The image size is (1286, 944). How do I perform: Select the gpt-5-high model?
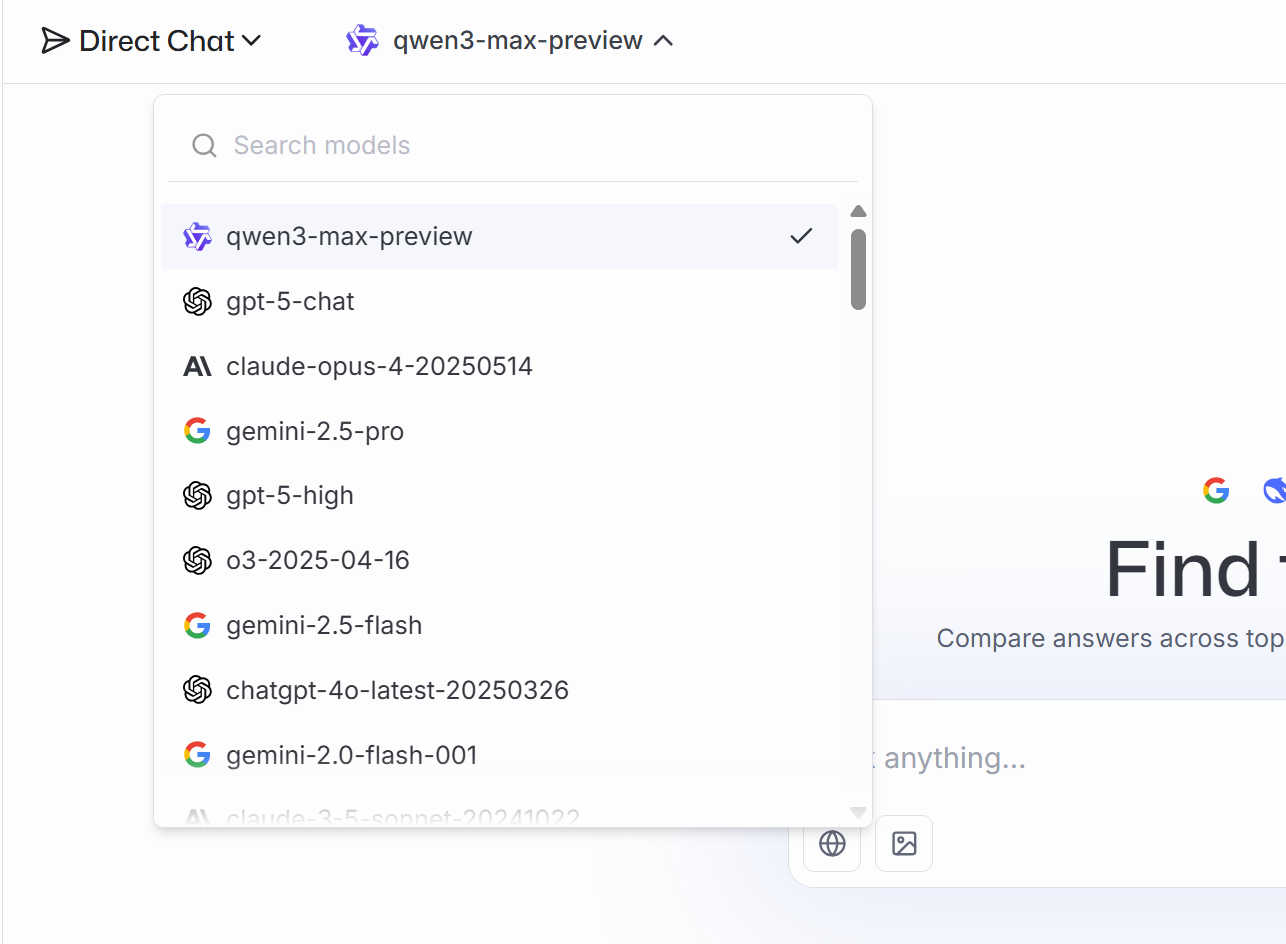pyautogui.click(x=499, y=495)
